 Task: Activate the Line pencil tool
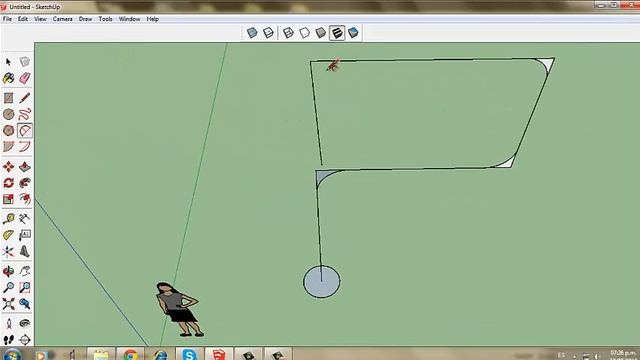[x=24, y=98]
